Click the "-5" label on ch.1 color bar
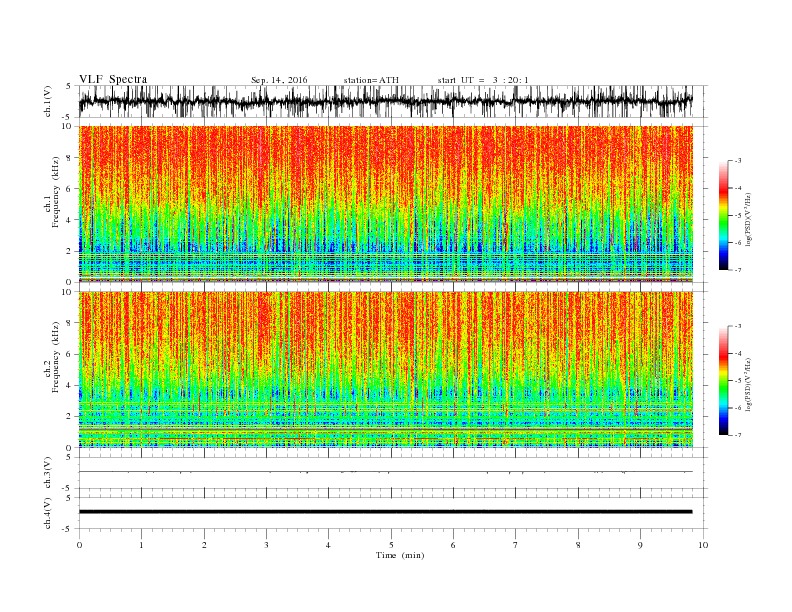The image size is (792, 612). [738, 215]
